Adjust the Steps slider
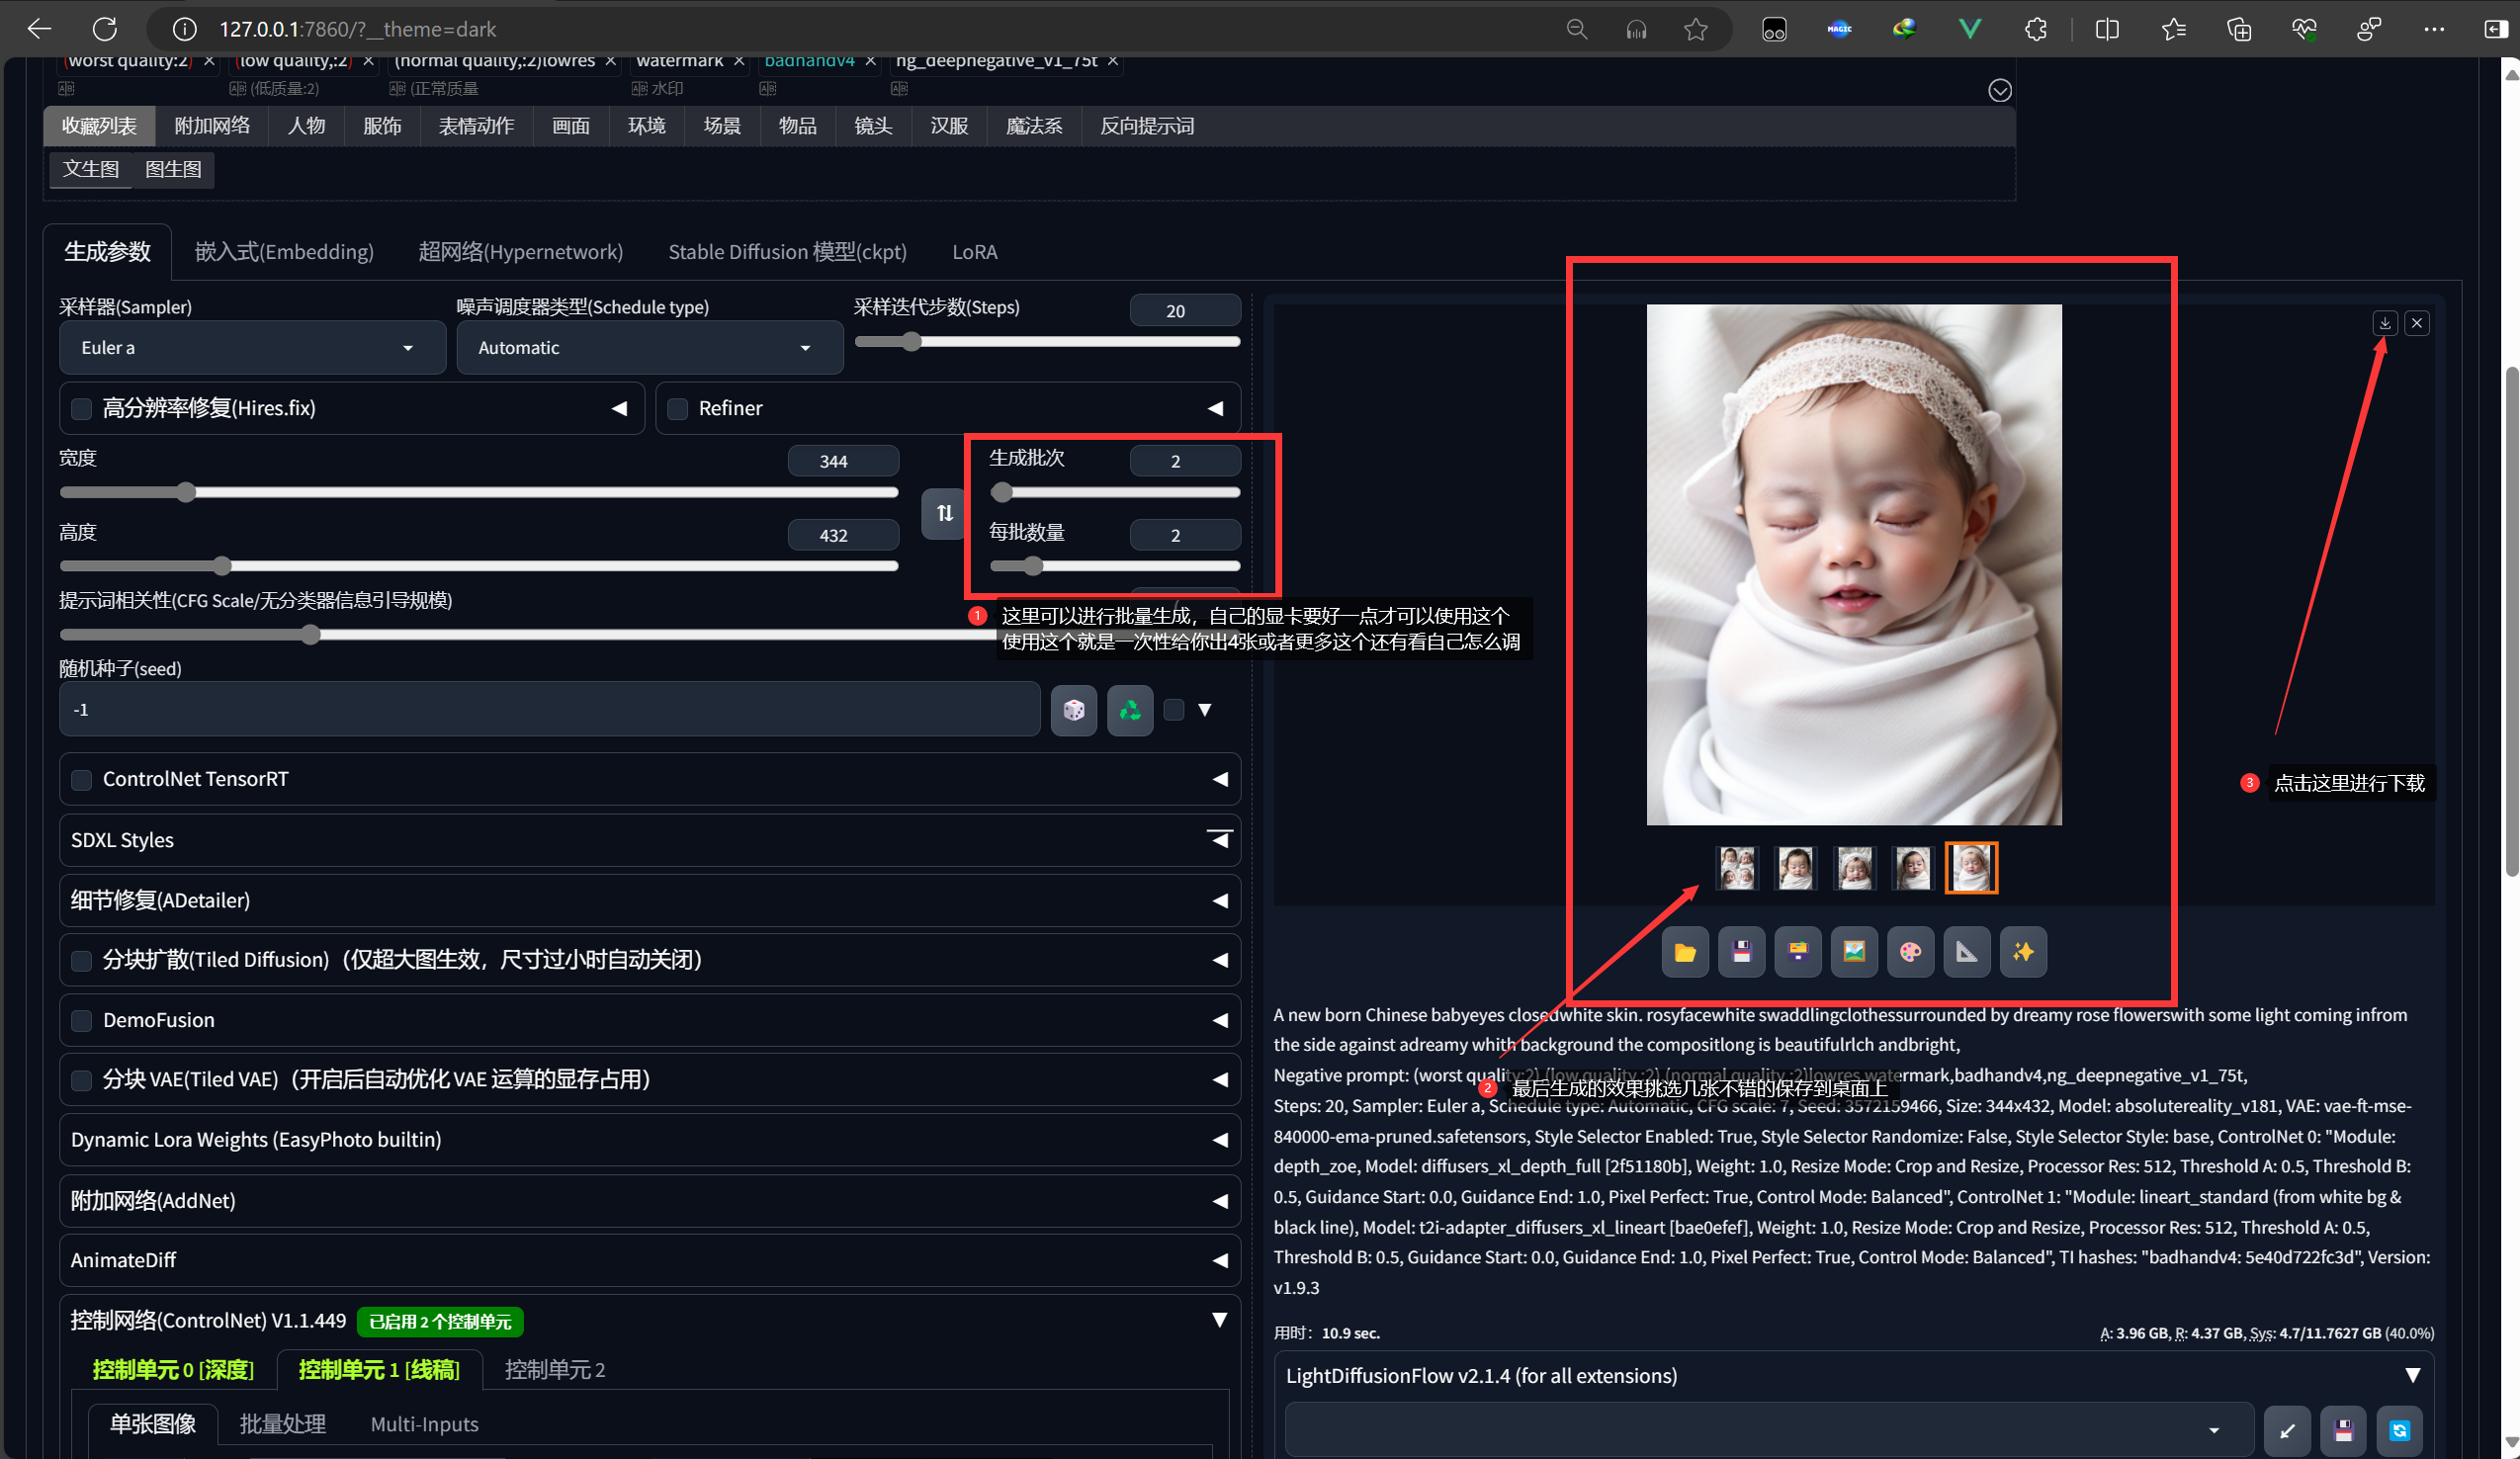Screen dimensions: 2520x1459 pos(1047,342)
